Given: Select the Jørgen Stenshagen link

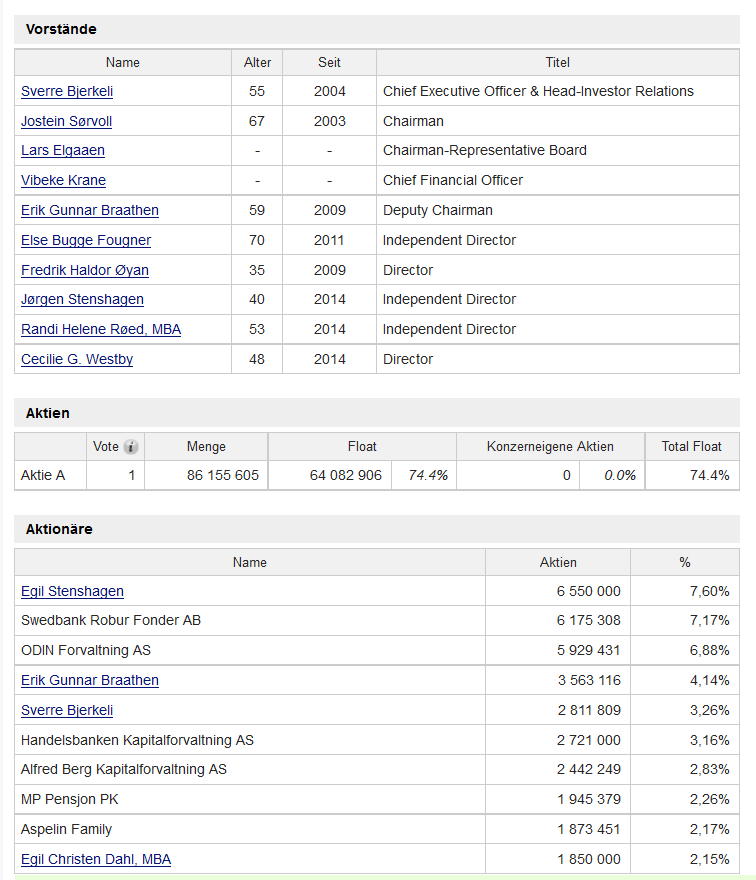Looking at the screenshot, I should [x=82, y=299].
